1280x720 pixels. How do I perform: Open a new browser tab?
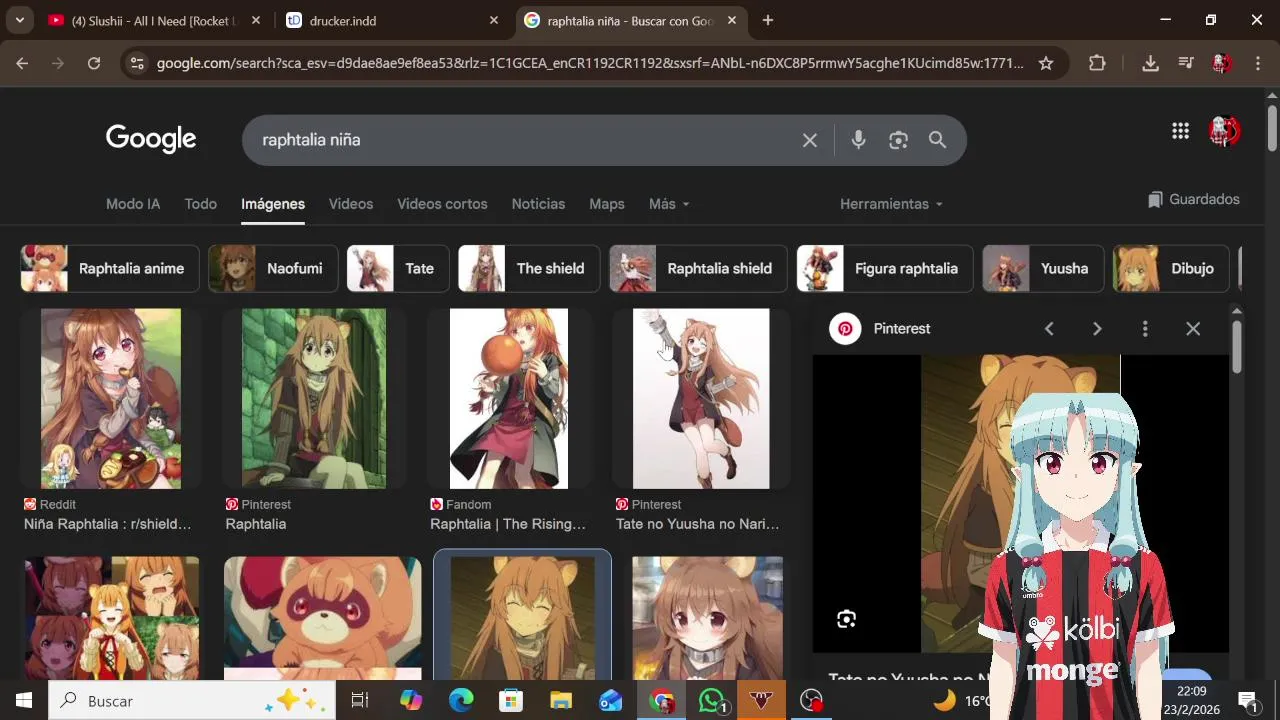point(768,20)
